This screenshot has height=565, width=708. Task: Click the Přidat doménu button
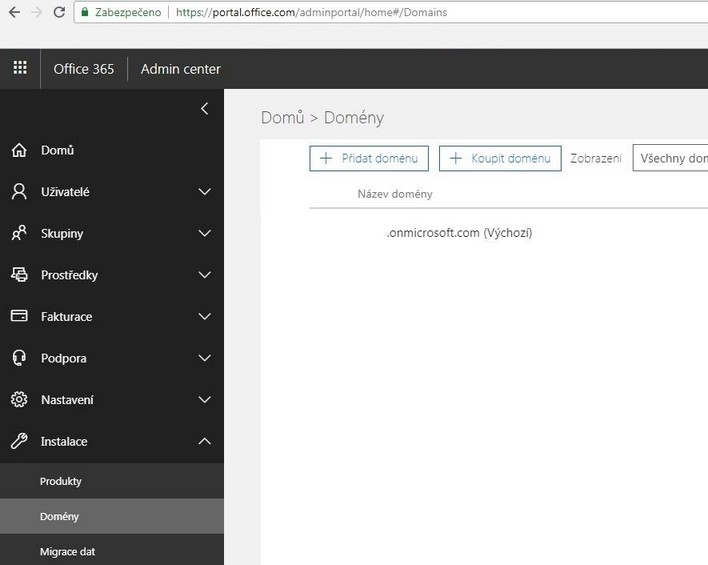pyautogui.click(x=369, y=158)
